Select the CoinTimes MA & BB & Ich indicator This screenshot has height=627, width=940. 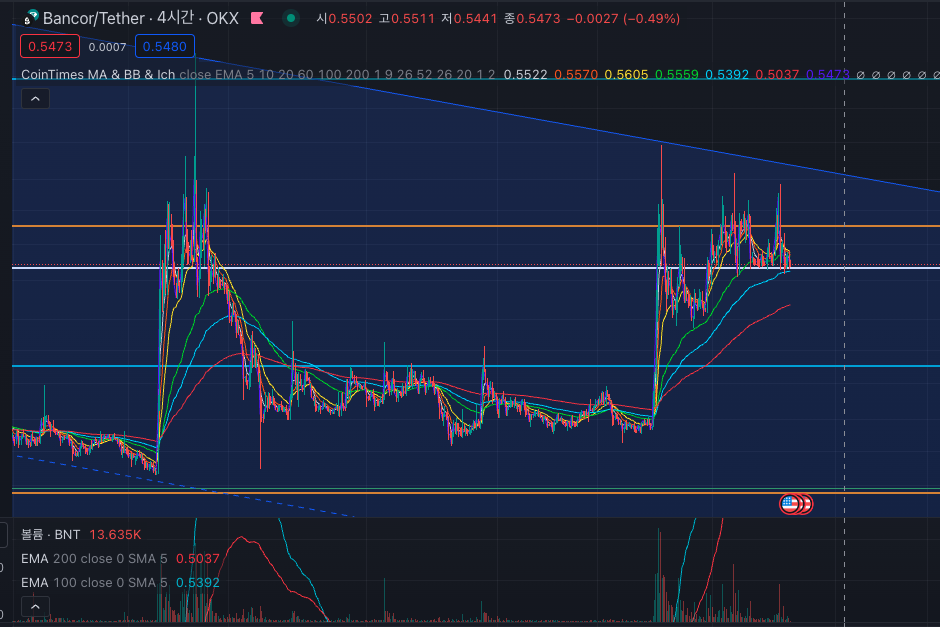coord(98,74)
